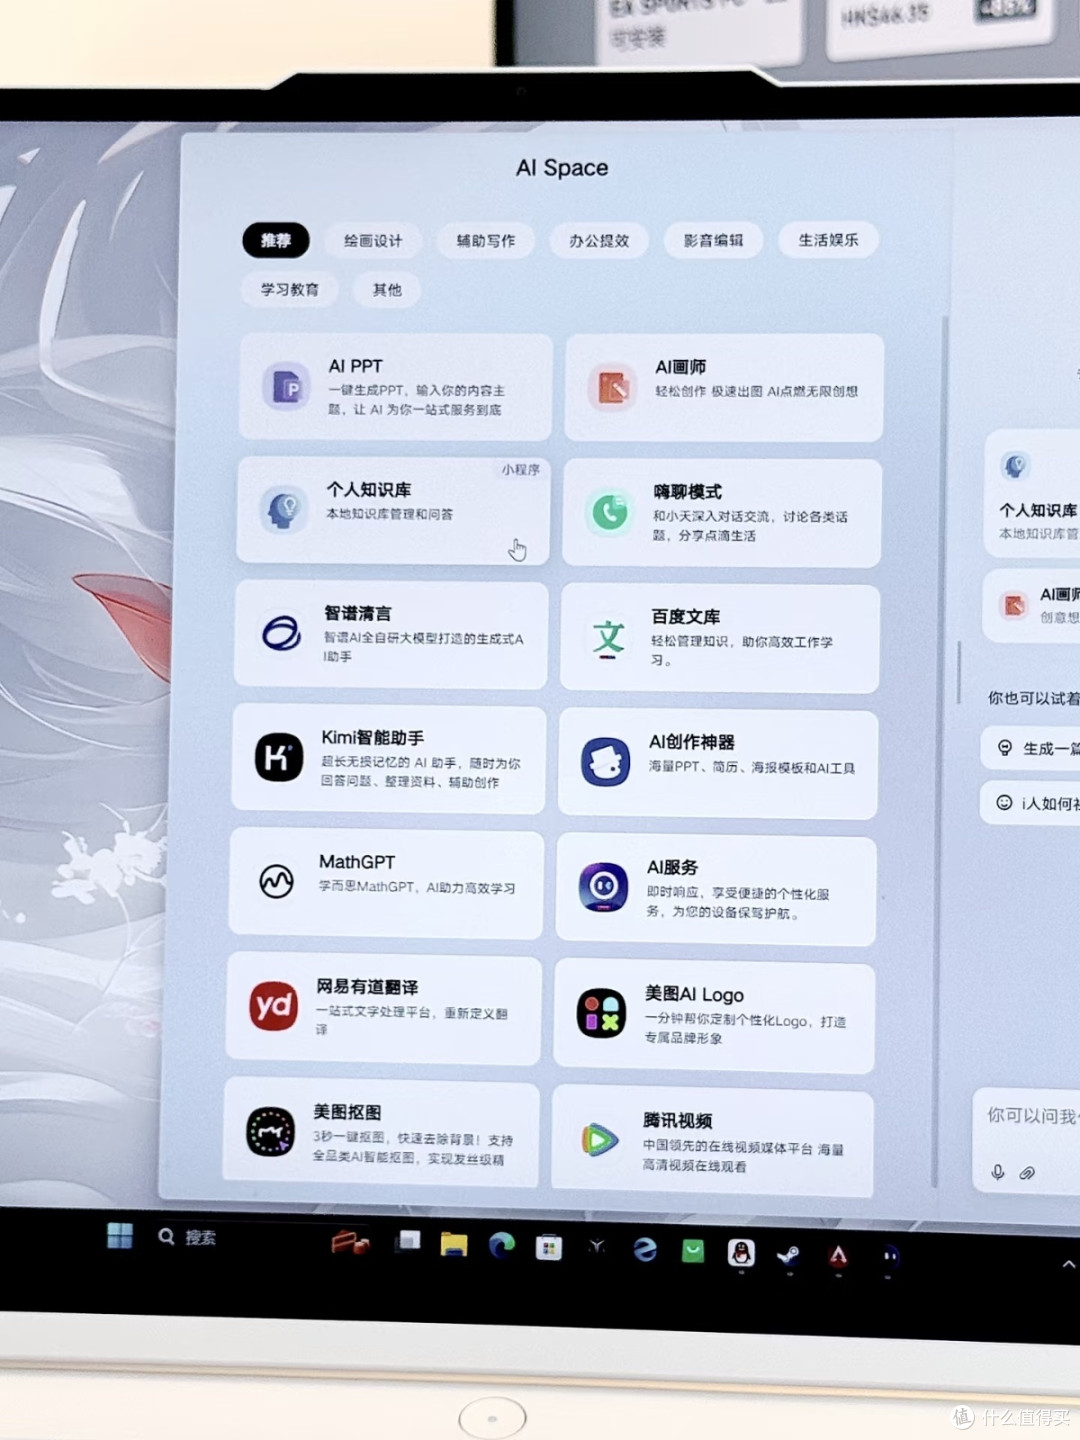Click the 腾讯视频 title text
The height and width of the screenshot is (1440, 1080).
click(x=678, y=1120)
